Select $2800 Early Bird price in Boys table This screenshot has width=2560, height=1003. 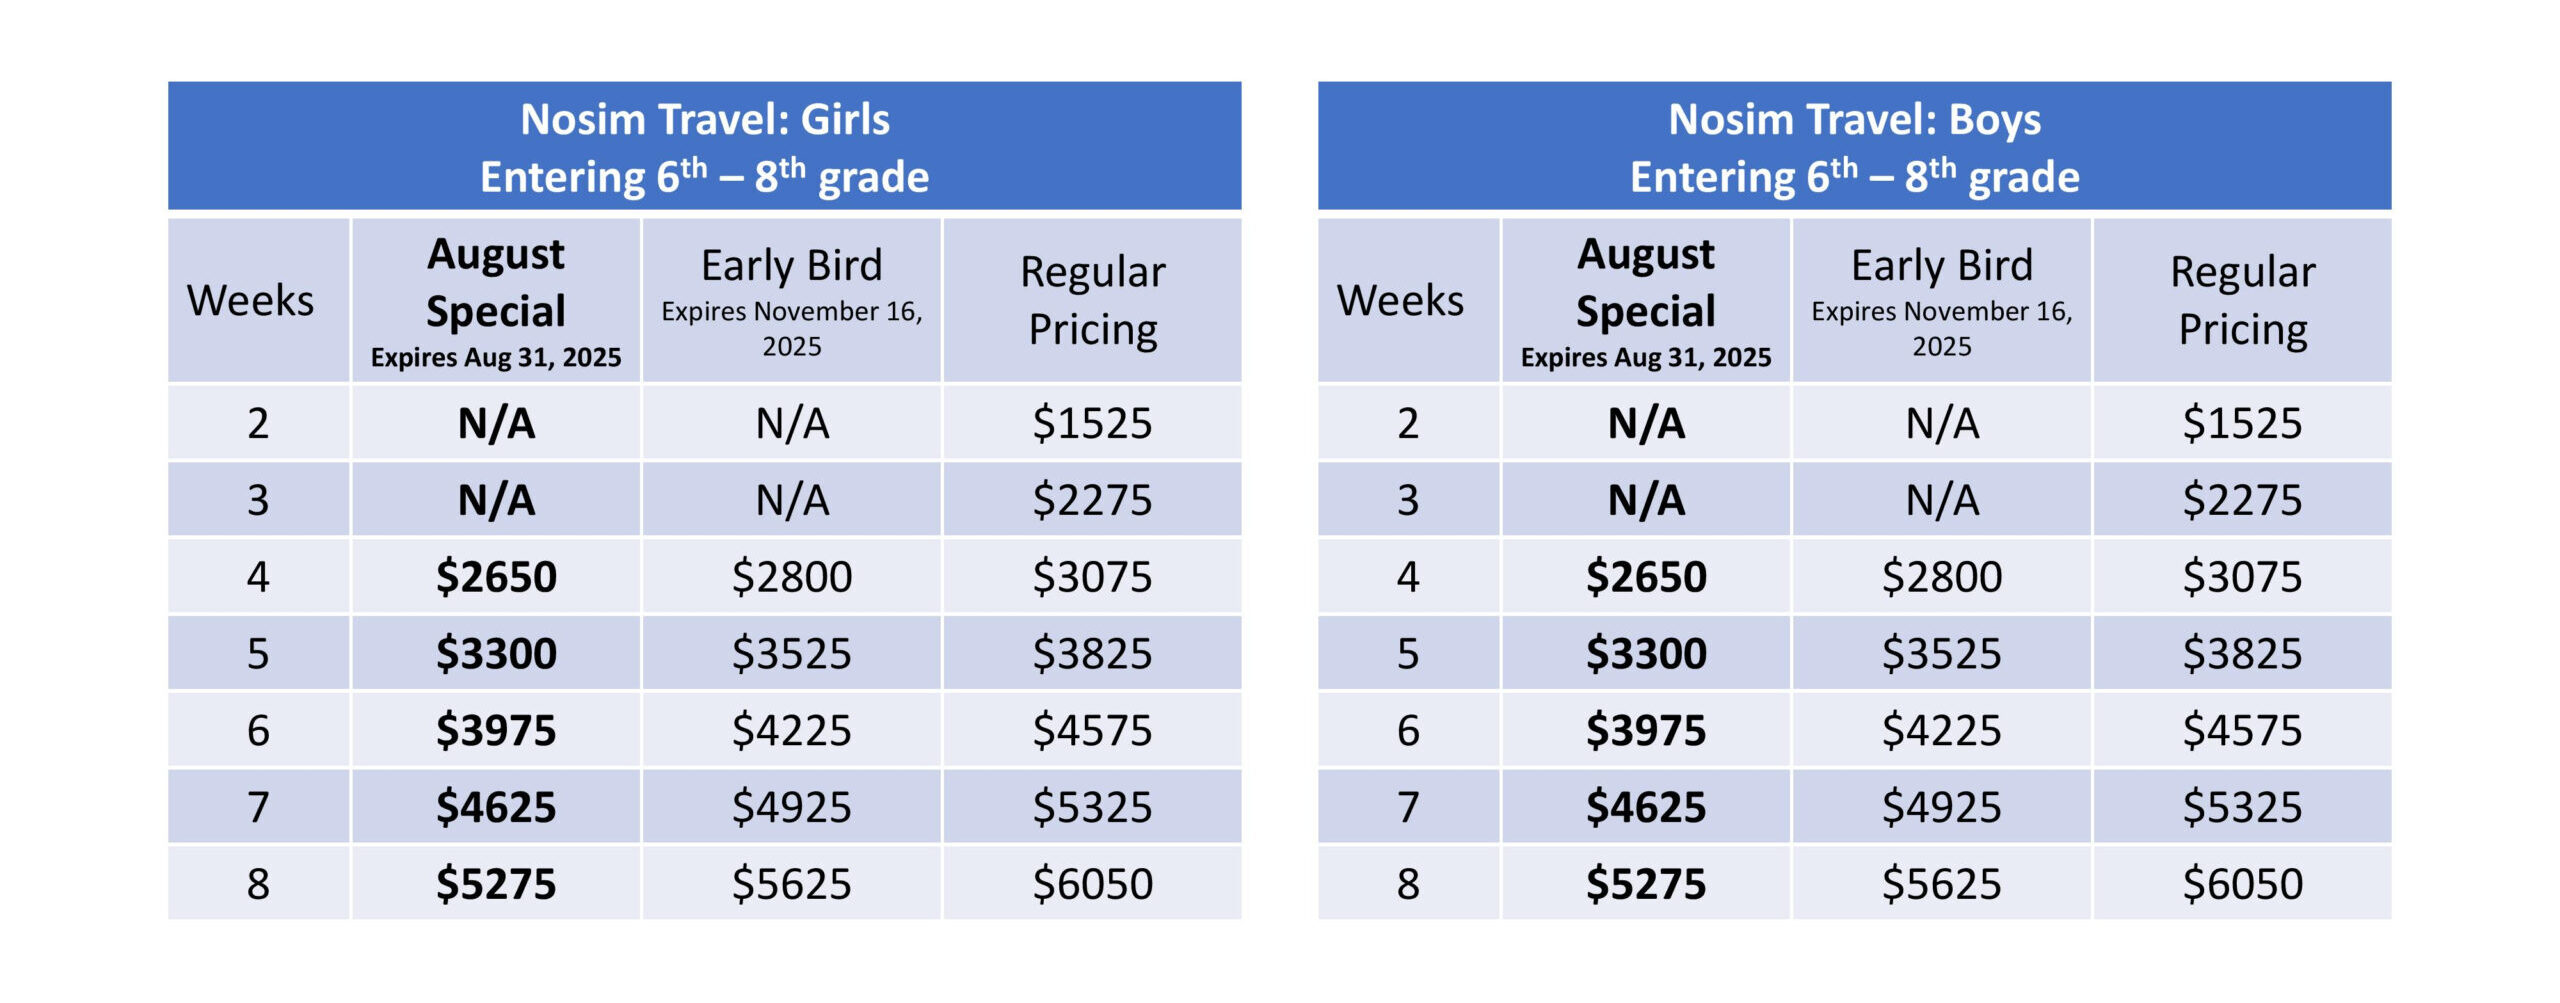(1941, 577)
